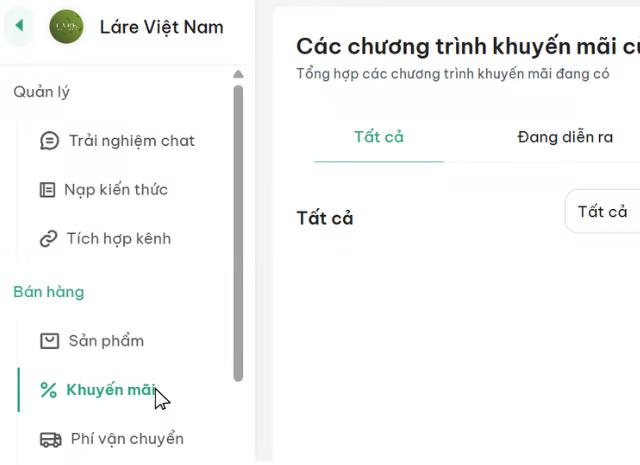Switch to Đang diễn ra tab
Viewport: 640px width, 465px height.
coord(565,137)
